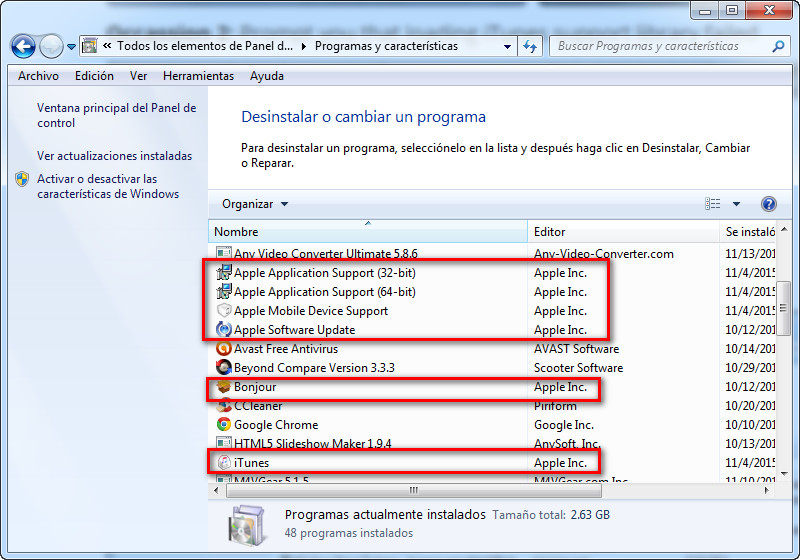Select the Bonjour program name

[x=255, y=387]
